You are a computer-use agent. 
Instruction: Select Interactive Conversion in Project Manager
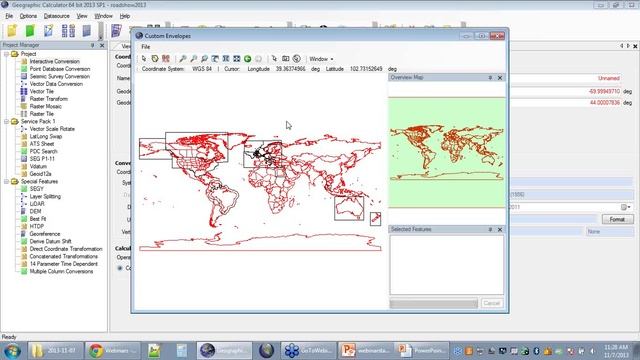(54, 61)
